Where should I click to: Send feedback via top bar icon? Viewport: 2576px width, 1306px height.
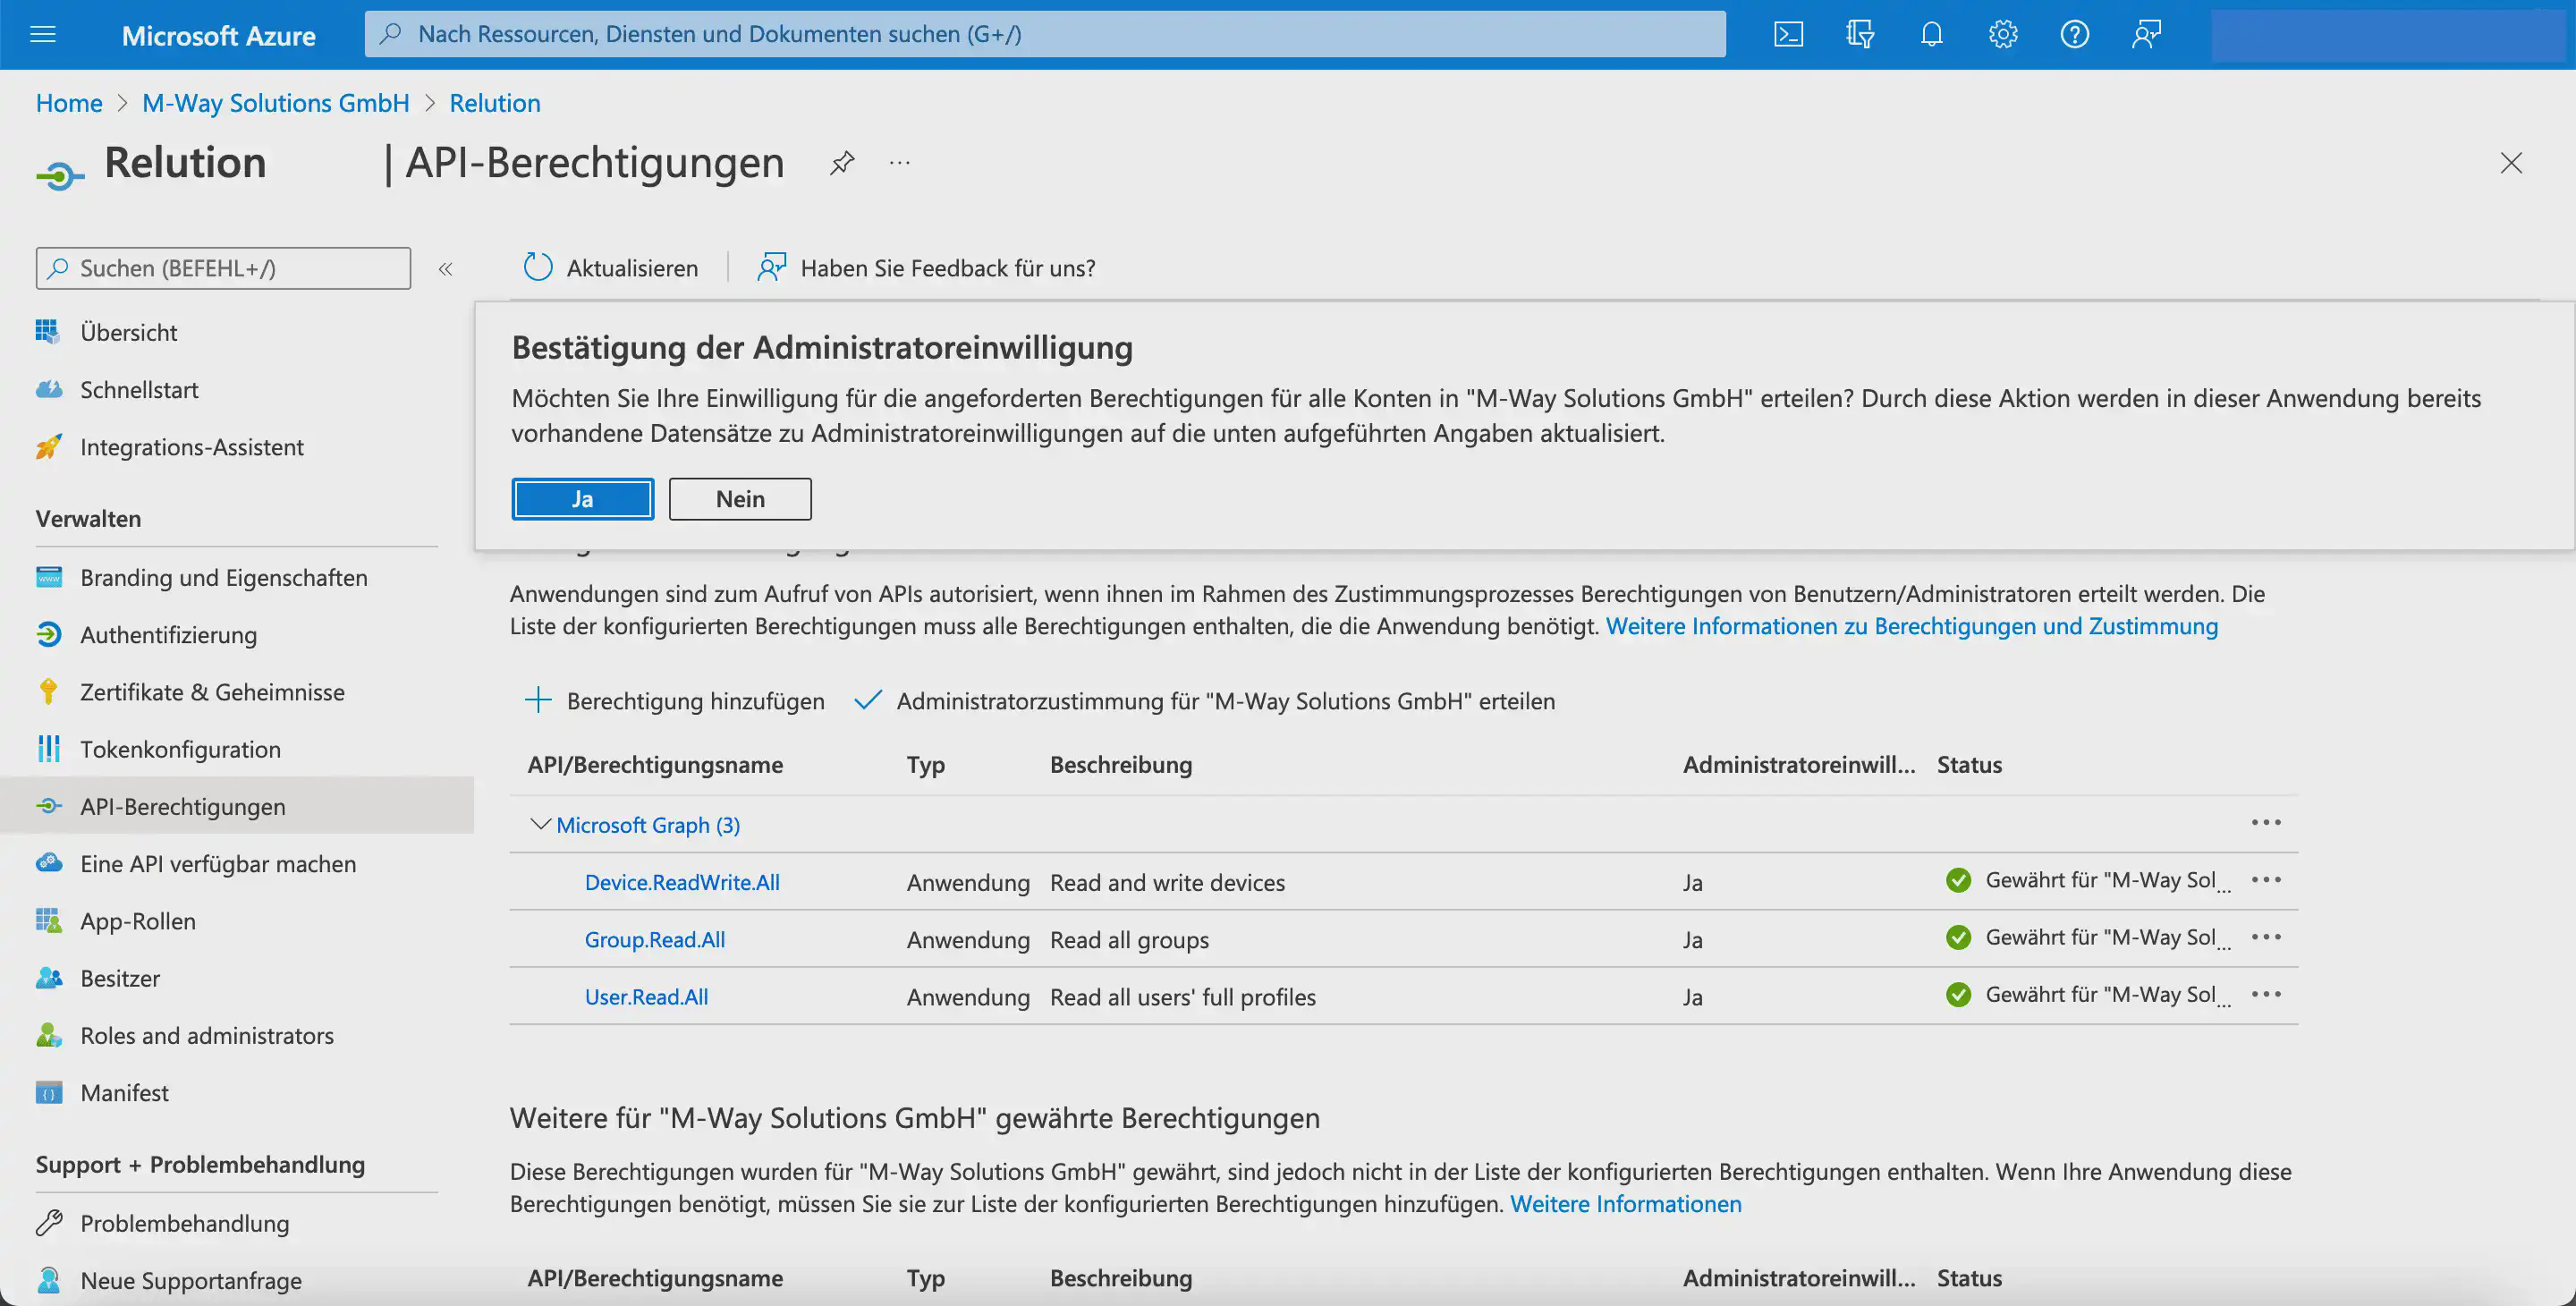point(2146,34)
